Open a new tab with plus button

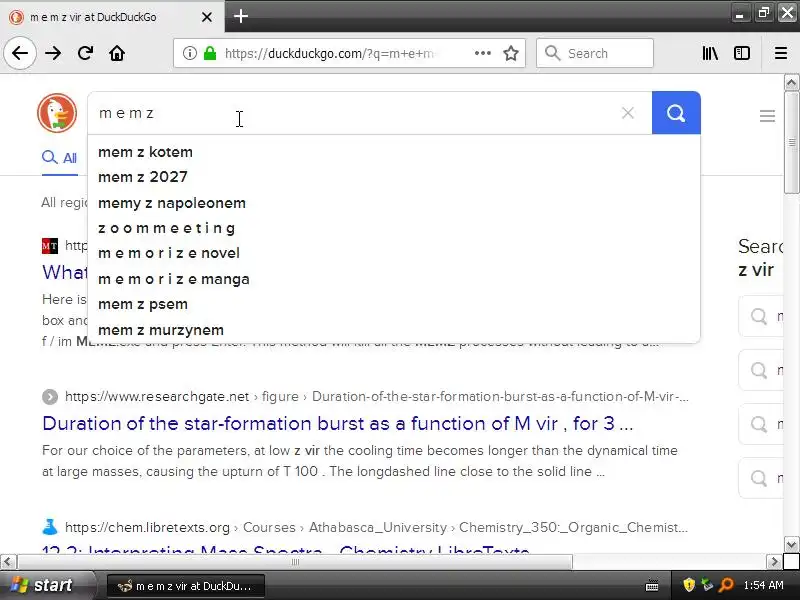[x=241, y=16]
